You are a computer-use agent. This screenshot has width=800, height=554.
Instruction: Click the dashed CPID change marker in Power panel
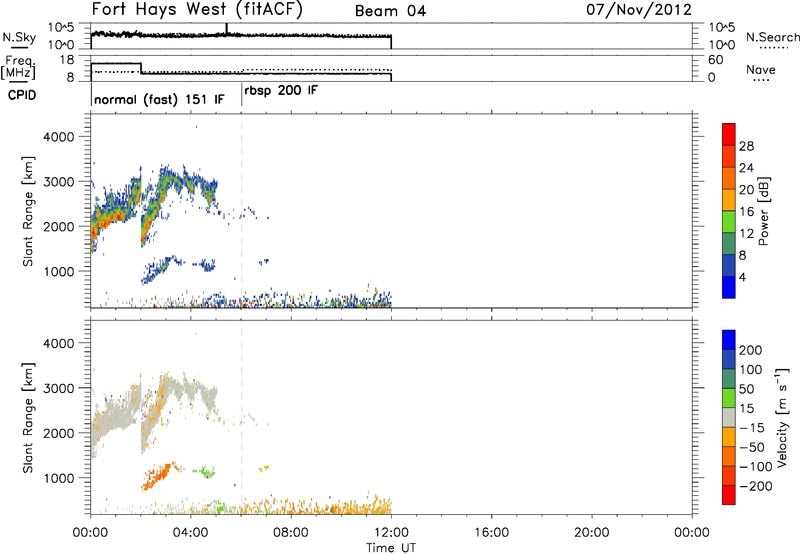click(x=241, y=211)
